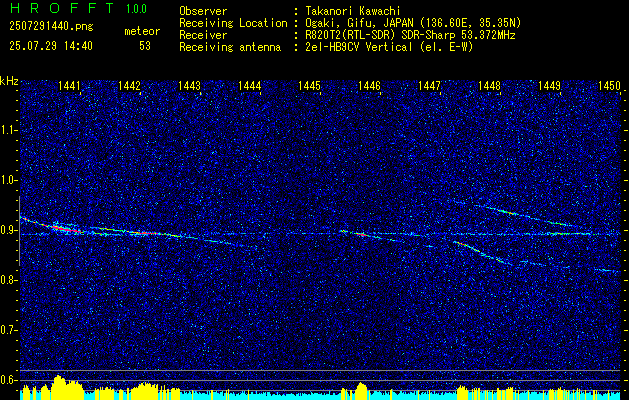Screen dimensions: 629x400
Task: Click the date stamp 25.07.29 14:40
Action: click(x=51, y=46)
